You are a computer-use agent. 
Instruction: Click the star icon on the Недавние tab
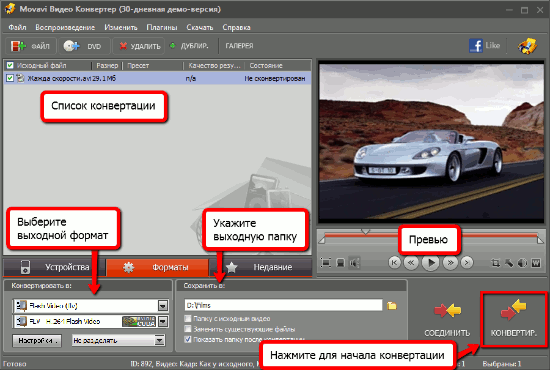tap(232, 267)
